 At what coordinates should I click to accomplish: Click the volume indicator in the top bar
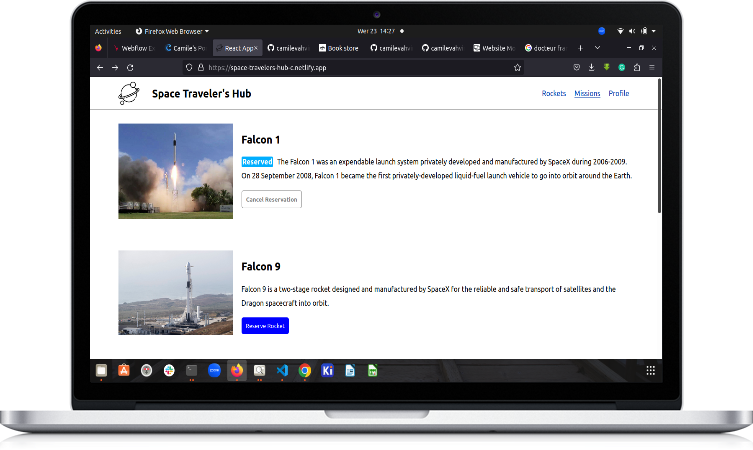632,31
